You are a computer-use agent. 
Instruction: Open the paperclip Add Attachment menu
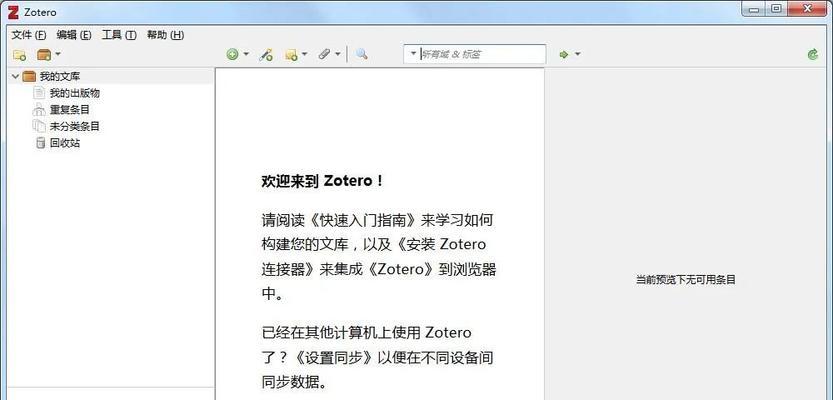[x=329, y=54]
